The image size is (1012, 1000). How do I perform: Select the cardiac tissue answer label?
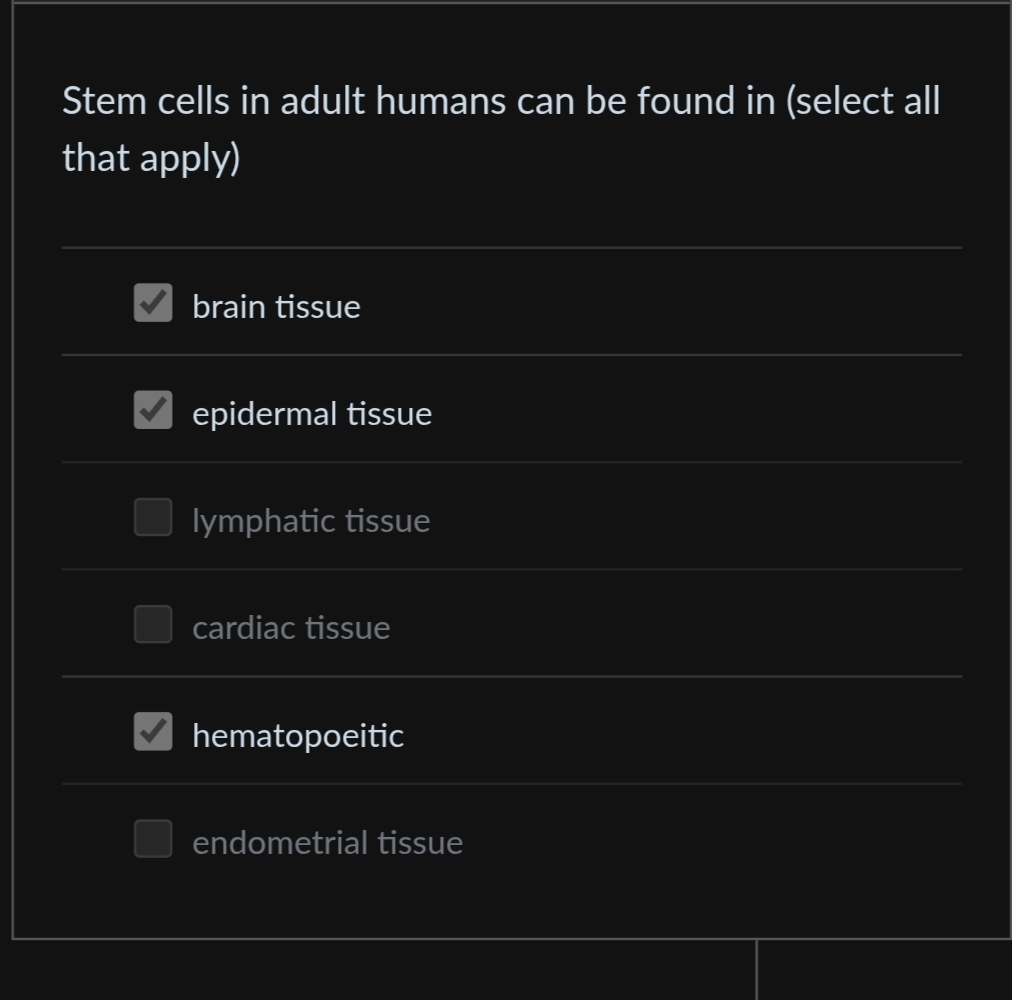[x=291, y=627]
